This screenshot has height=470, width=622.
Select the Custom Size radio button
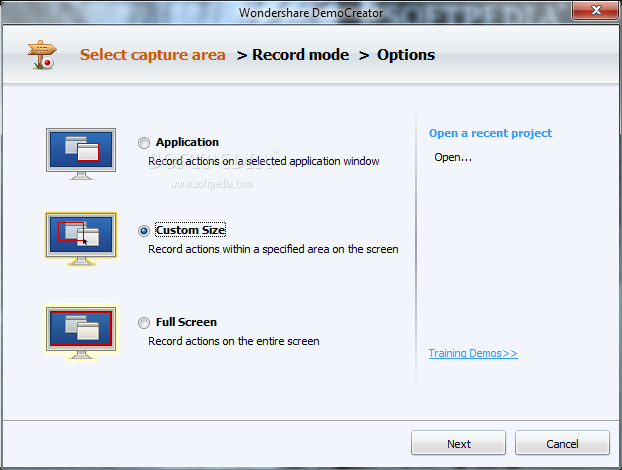[x=144, y=230]
